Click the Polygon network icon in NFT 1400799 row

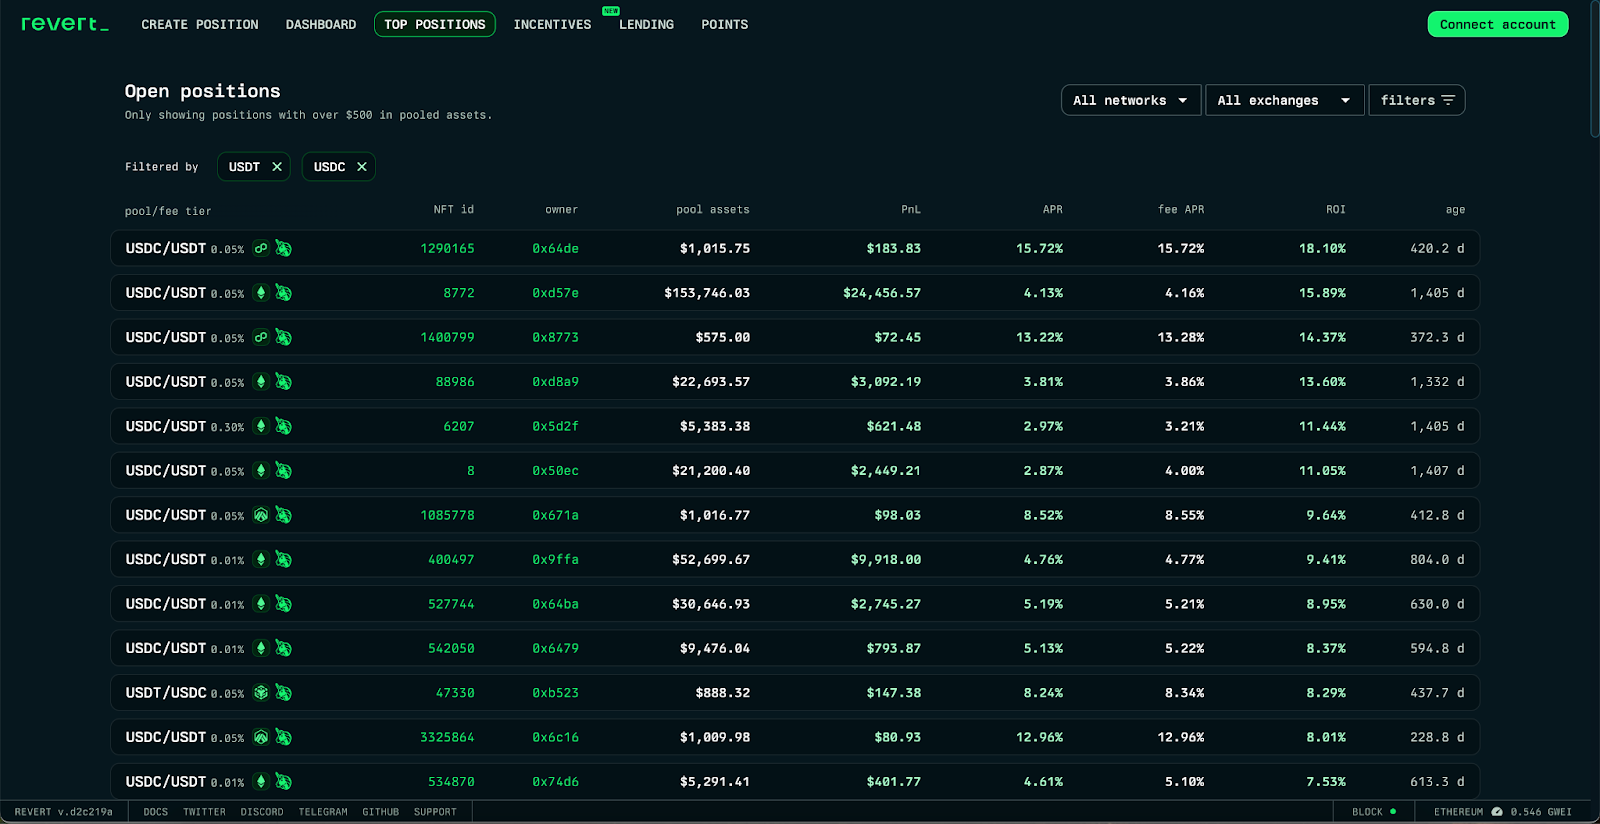tap(261, 337)
